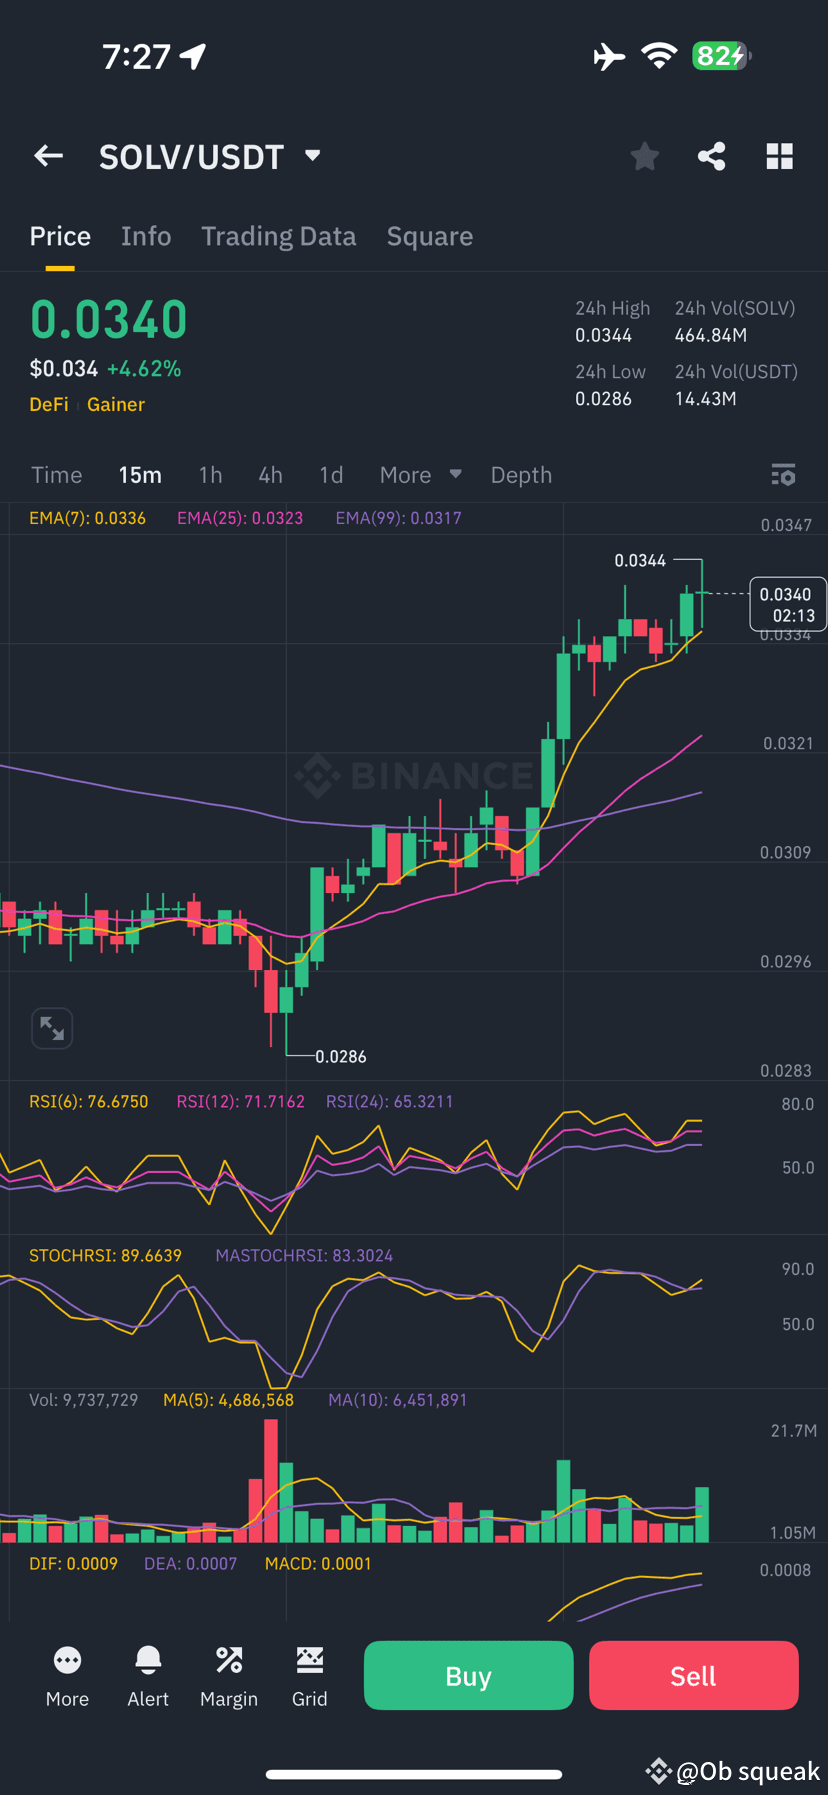Tap the DeFi tag

tap(49, 404)
